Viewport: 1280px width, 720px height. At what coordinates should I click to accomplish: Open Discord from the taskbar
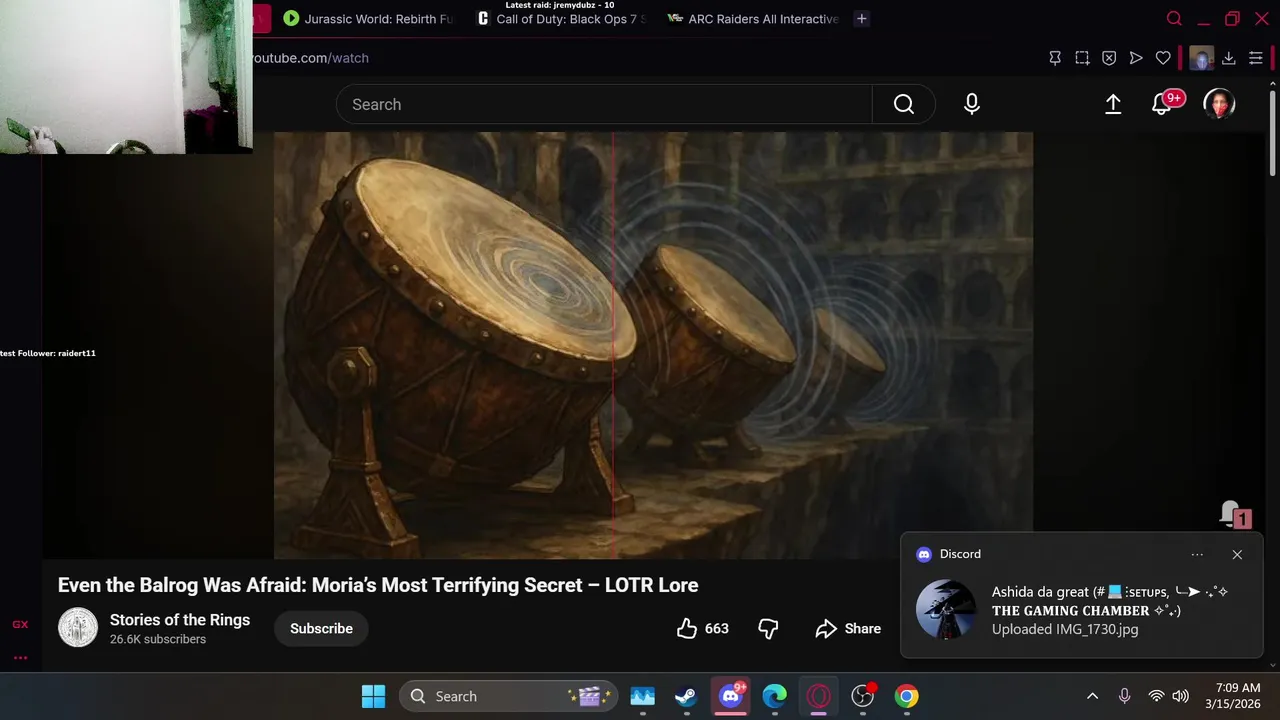coord(731,696)
